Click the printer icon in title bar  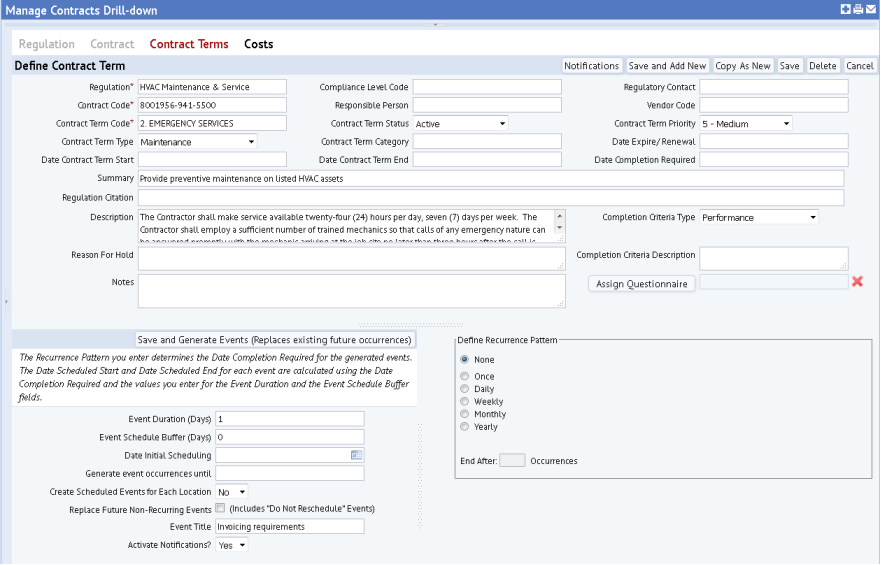[858, 10]
